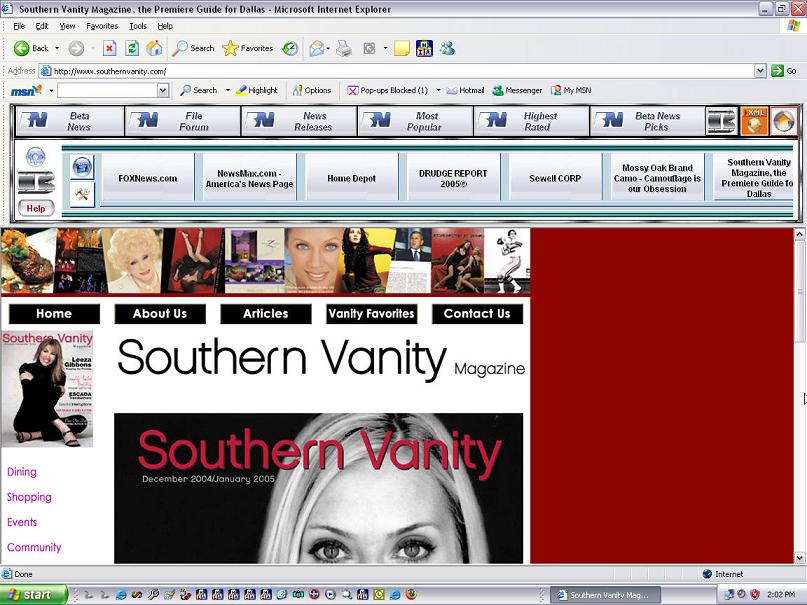Expand the address bar dropdown arrow
Viewport: 807px width, 605px height.
point(761,71)
